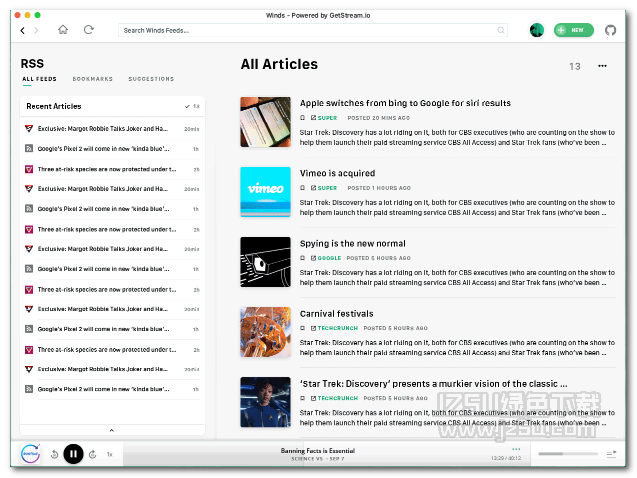Collapse the Recent Articles panel chevron
This screenshot has width=637, height=478.
coord(112,430)
